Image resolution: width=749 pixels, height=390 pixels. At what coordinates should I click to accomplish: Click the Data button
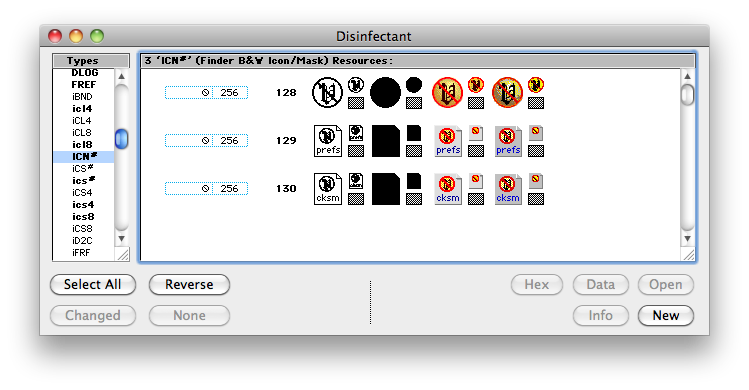tap(600, 284)
